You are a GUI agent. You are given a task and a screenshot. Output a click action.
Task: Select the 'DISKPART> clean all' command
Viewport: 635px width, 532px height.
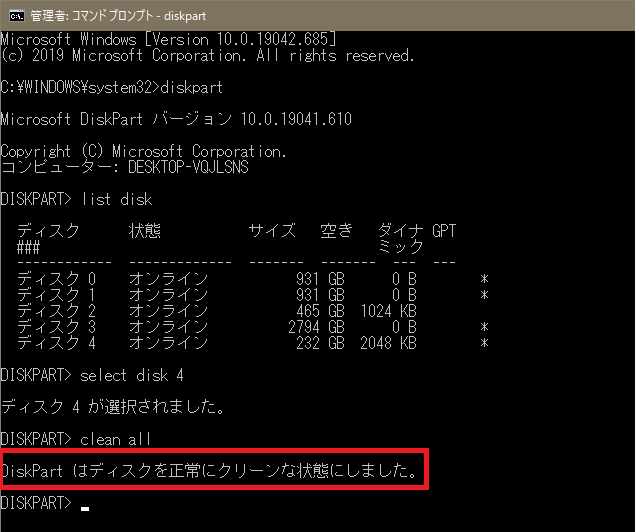click(76, 439)
